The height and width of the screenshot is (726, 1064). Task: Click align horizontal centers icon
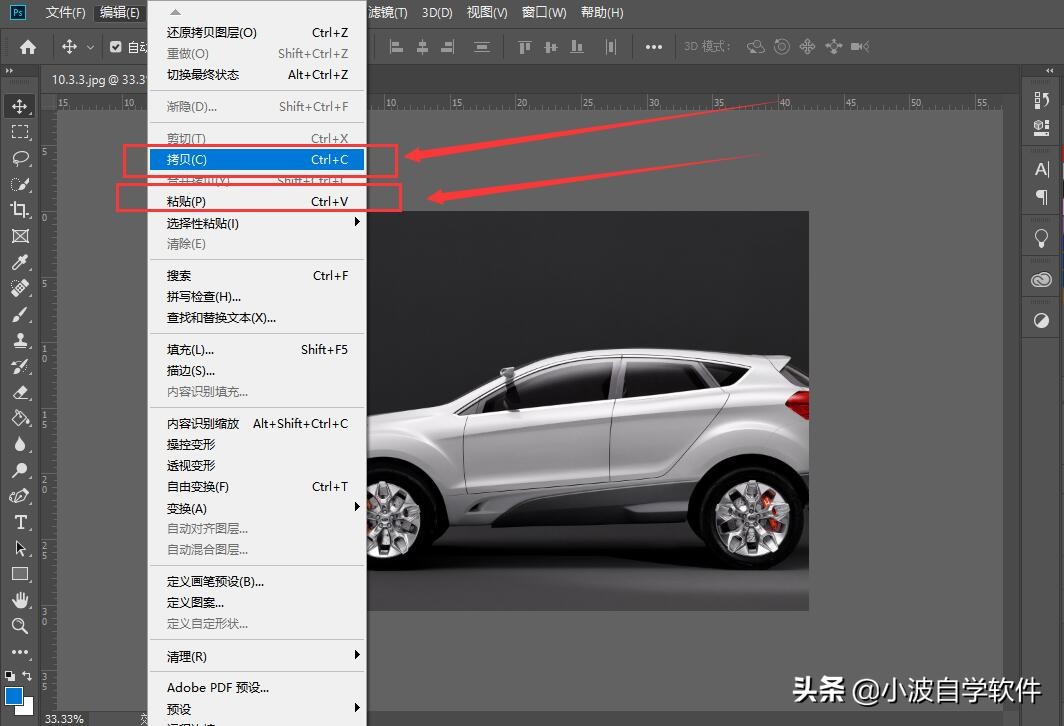[x=422, y=47]
